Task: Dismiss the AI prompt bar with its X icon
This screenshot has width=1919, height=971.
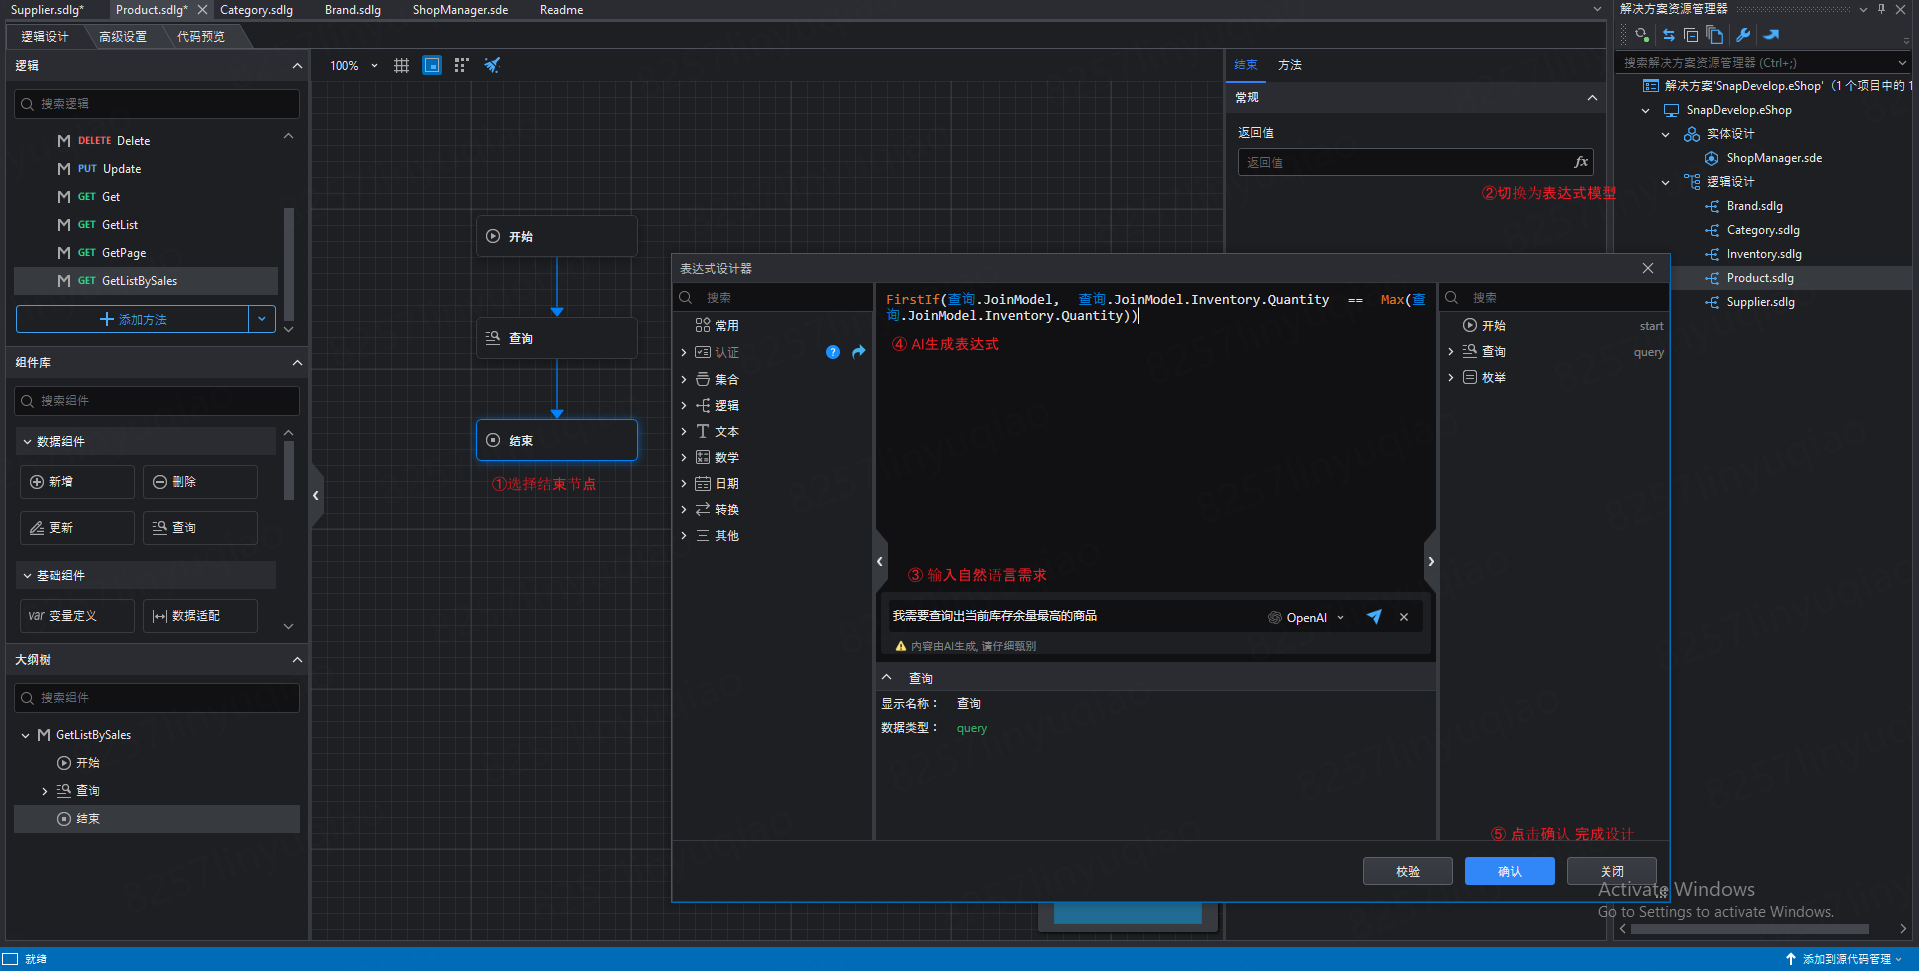Action: click(x=1404, y=617)
